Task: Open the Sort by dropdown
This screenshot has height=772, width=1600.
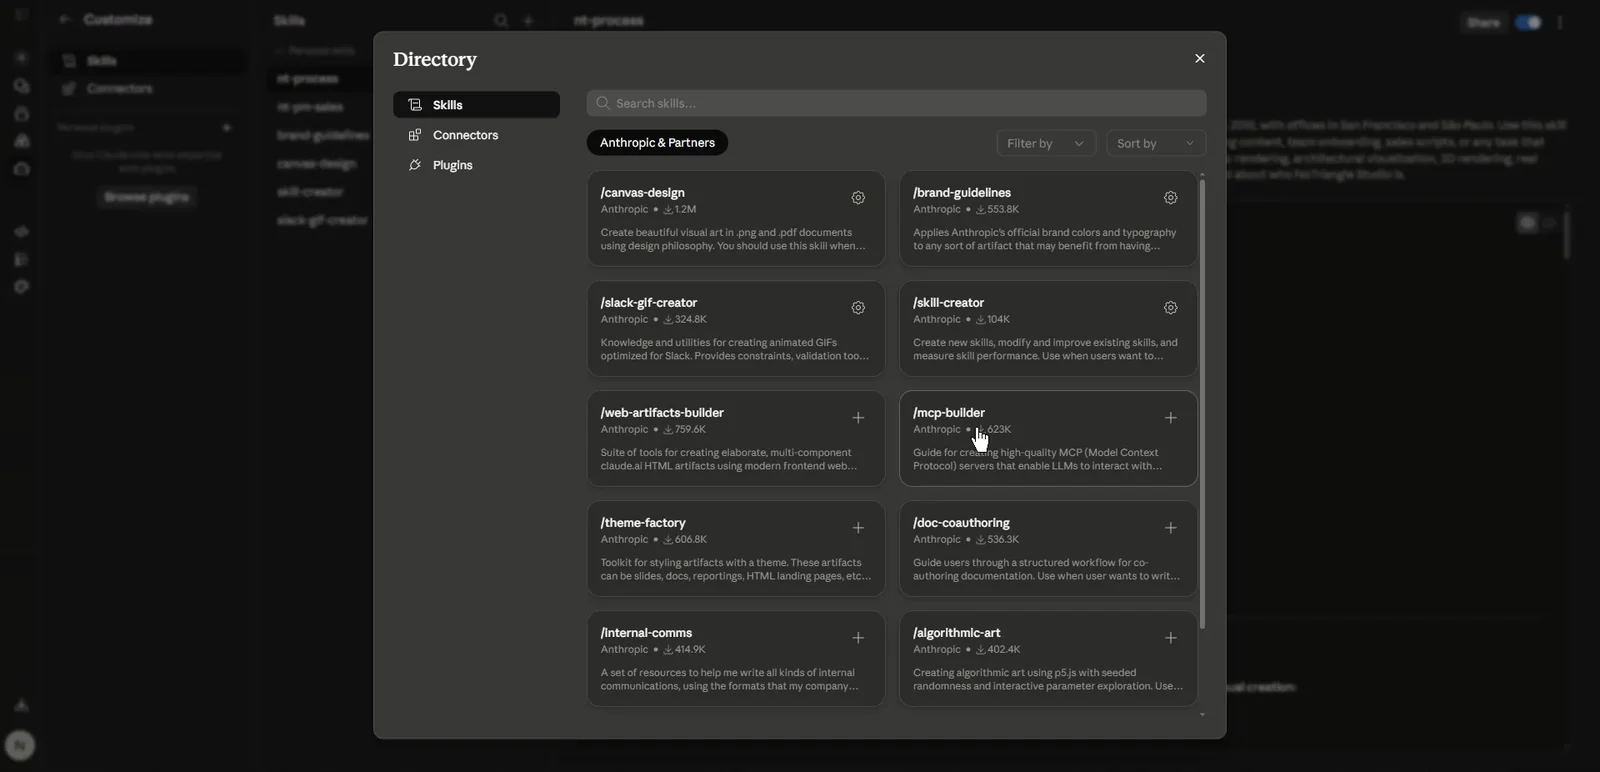Action: click(1156, 143)
